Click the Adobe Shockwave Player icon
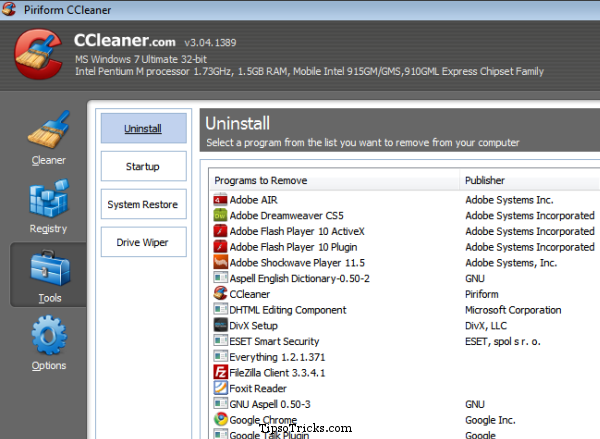 point(220,263)
